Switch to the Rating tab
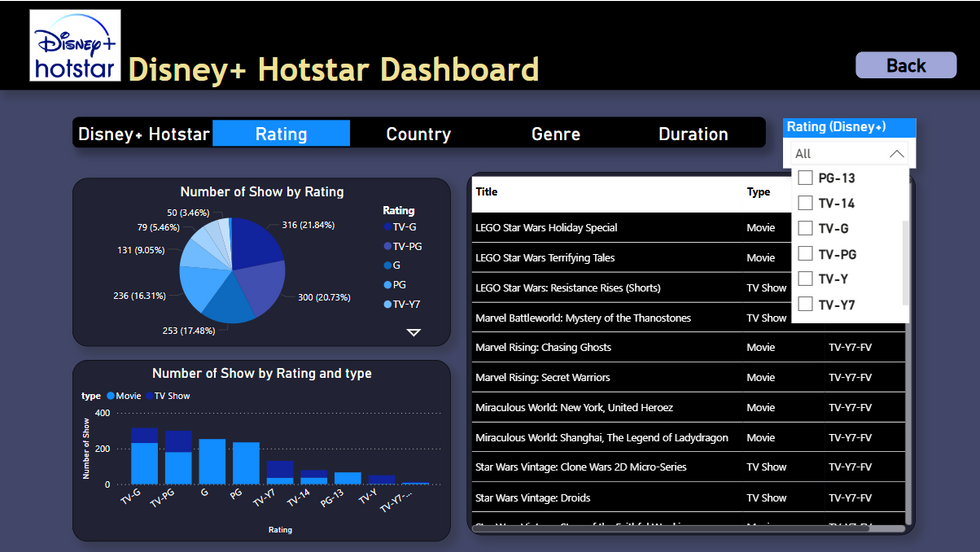Viewport: 980px width, 552px height. pyautogui.click(x=281, y=134)
